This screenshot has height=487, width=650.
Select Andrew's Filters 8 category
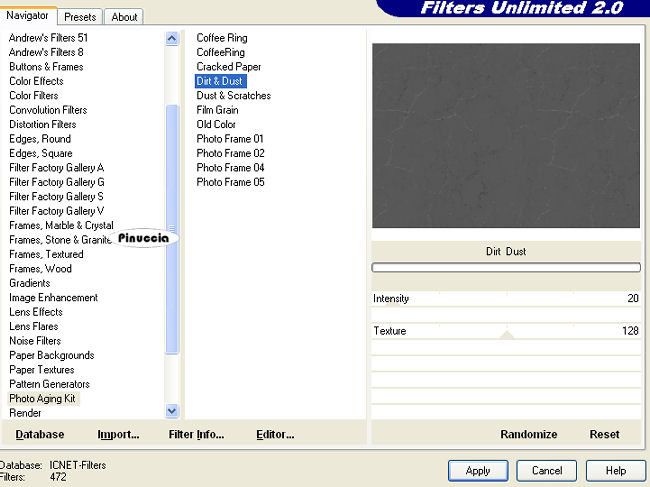pyautogui.click(x=46, y=52)
